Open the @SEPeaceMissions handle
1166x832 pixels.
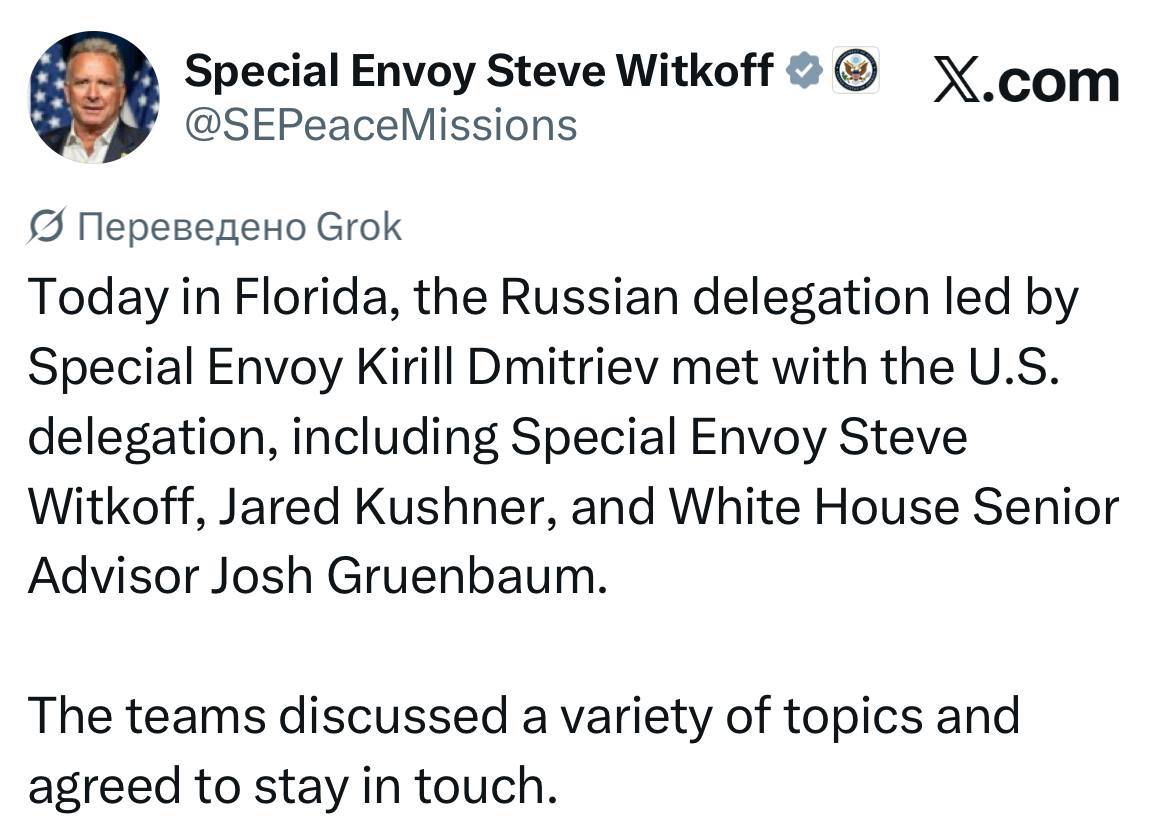(381, 126)
